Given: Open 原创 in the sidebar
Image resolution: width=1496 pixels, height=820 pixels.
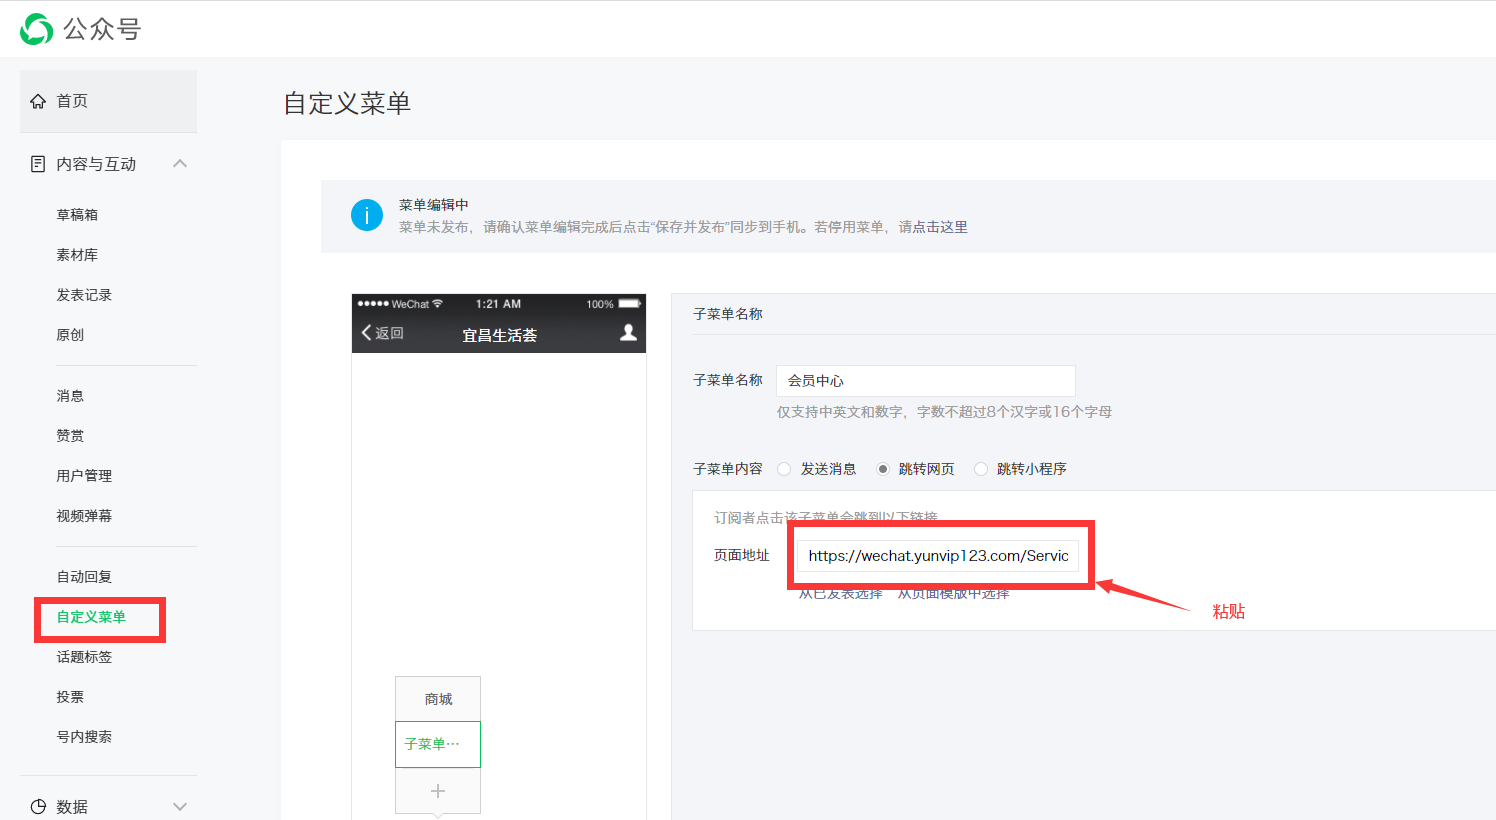Looking at the screenshot, I should point(70,335).
